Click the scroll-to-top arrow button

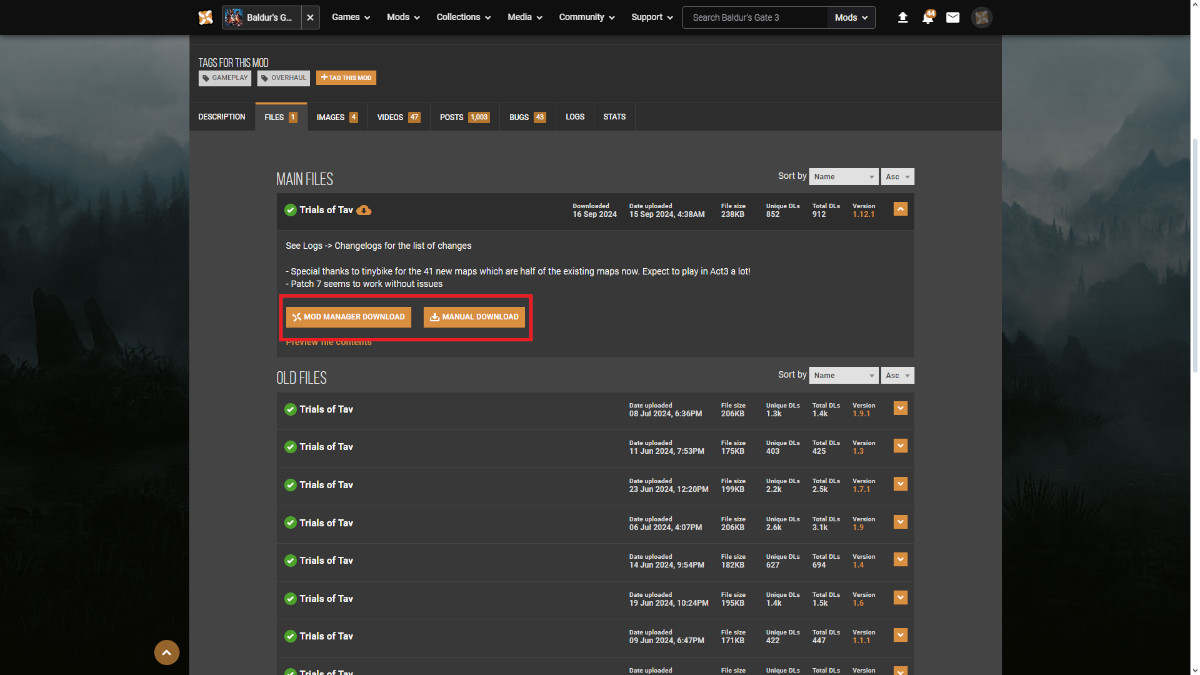167,653
